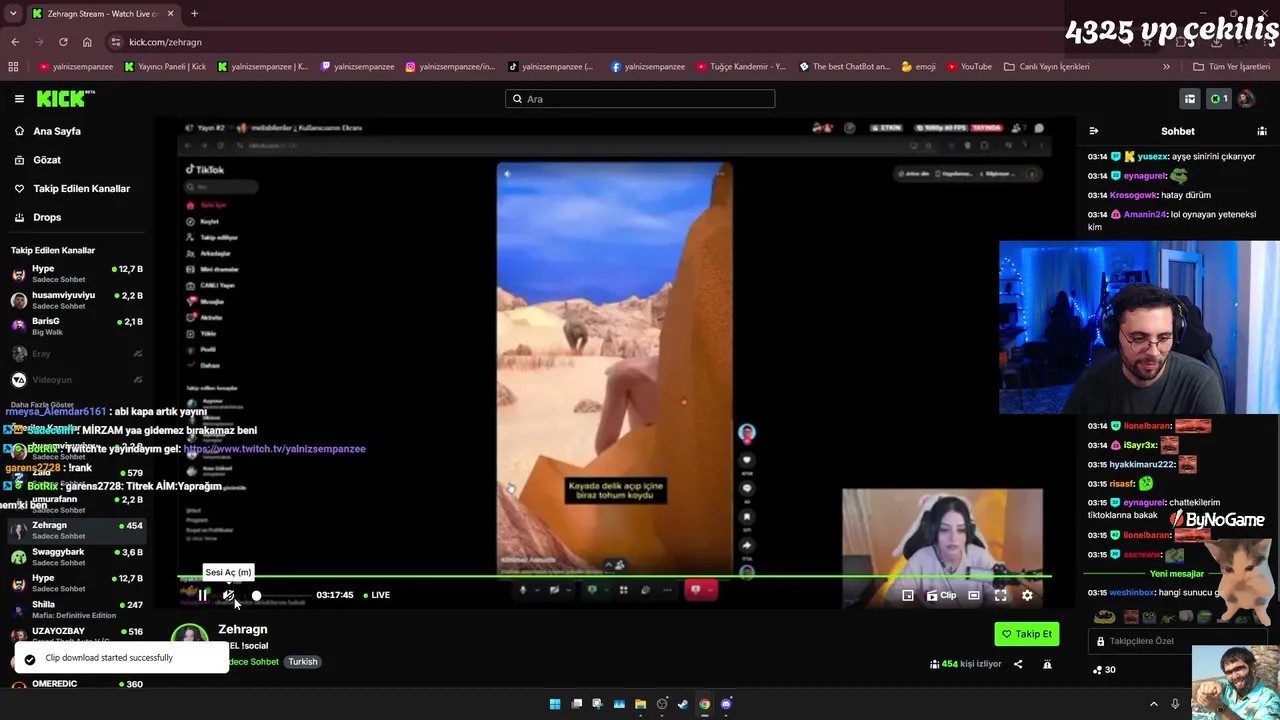Follow Zehragn with Takip Et button
Image resolution: width=1280 pixels, height=720 pixels.
pos(1027,634)
